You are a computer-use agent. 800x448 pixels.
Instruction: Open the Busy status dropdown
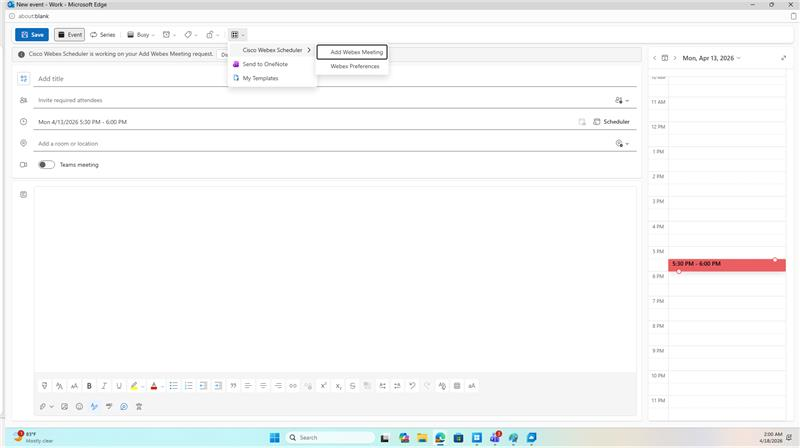141,35
